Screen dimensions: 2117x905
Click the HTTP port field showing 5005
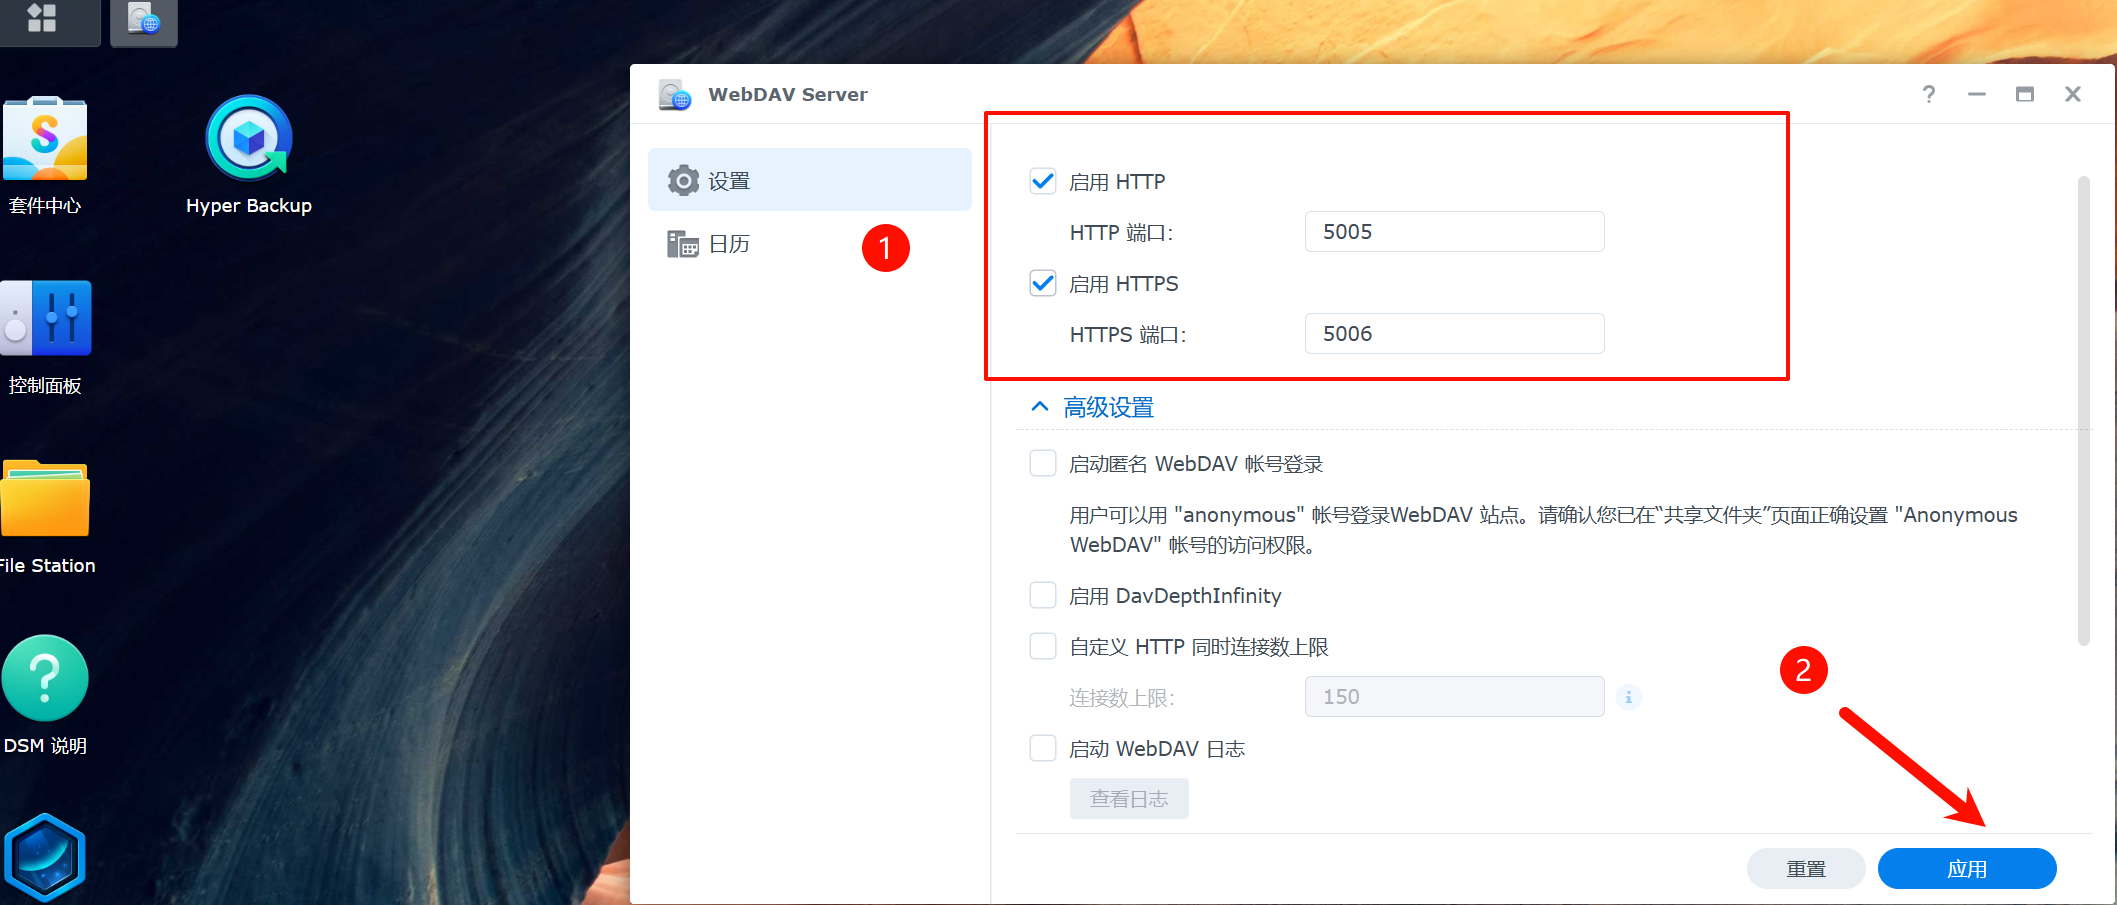pyautogui.click(x=1453, y=232)
